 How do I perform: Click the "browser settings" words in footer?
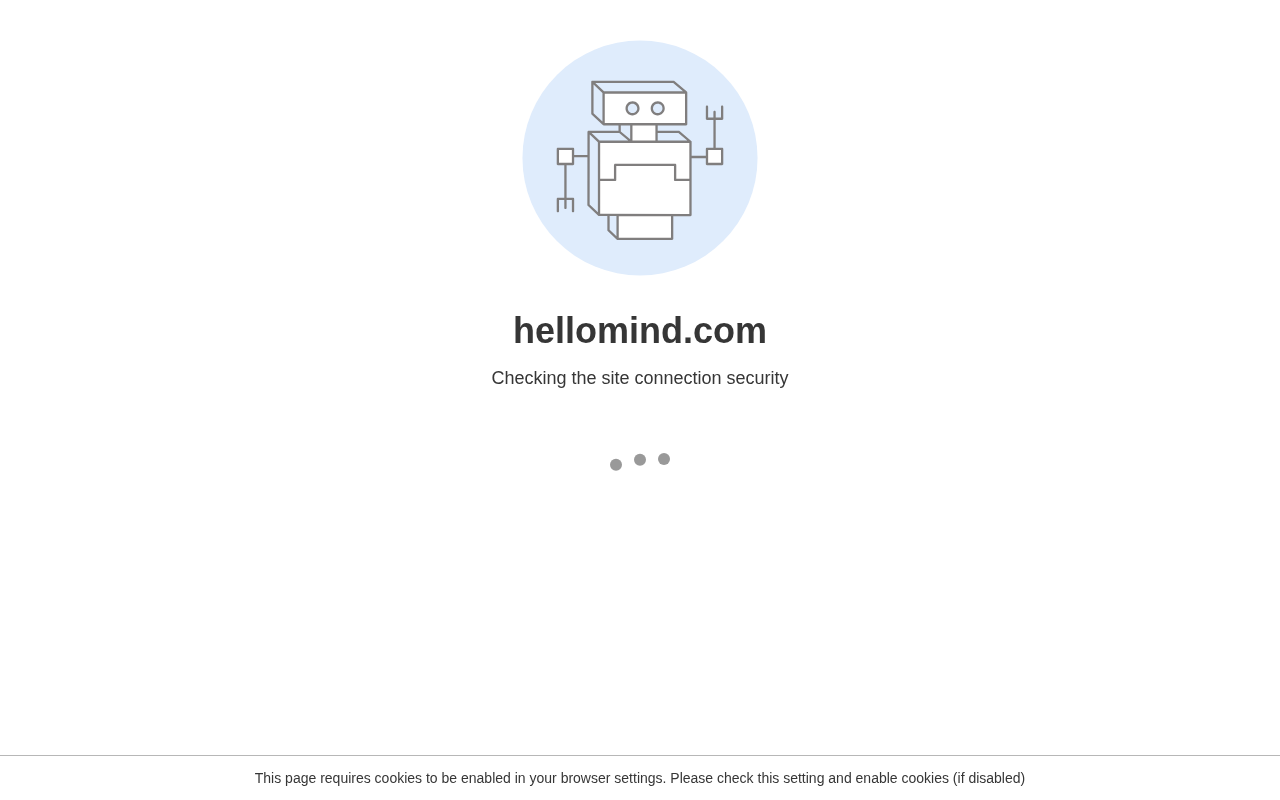coord(613,778)
